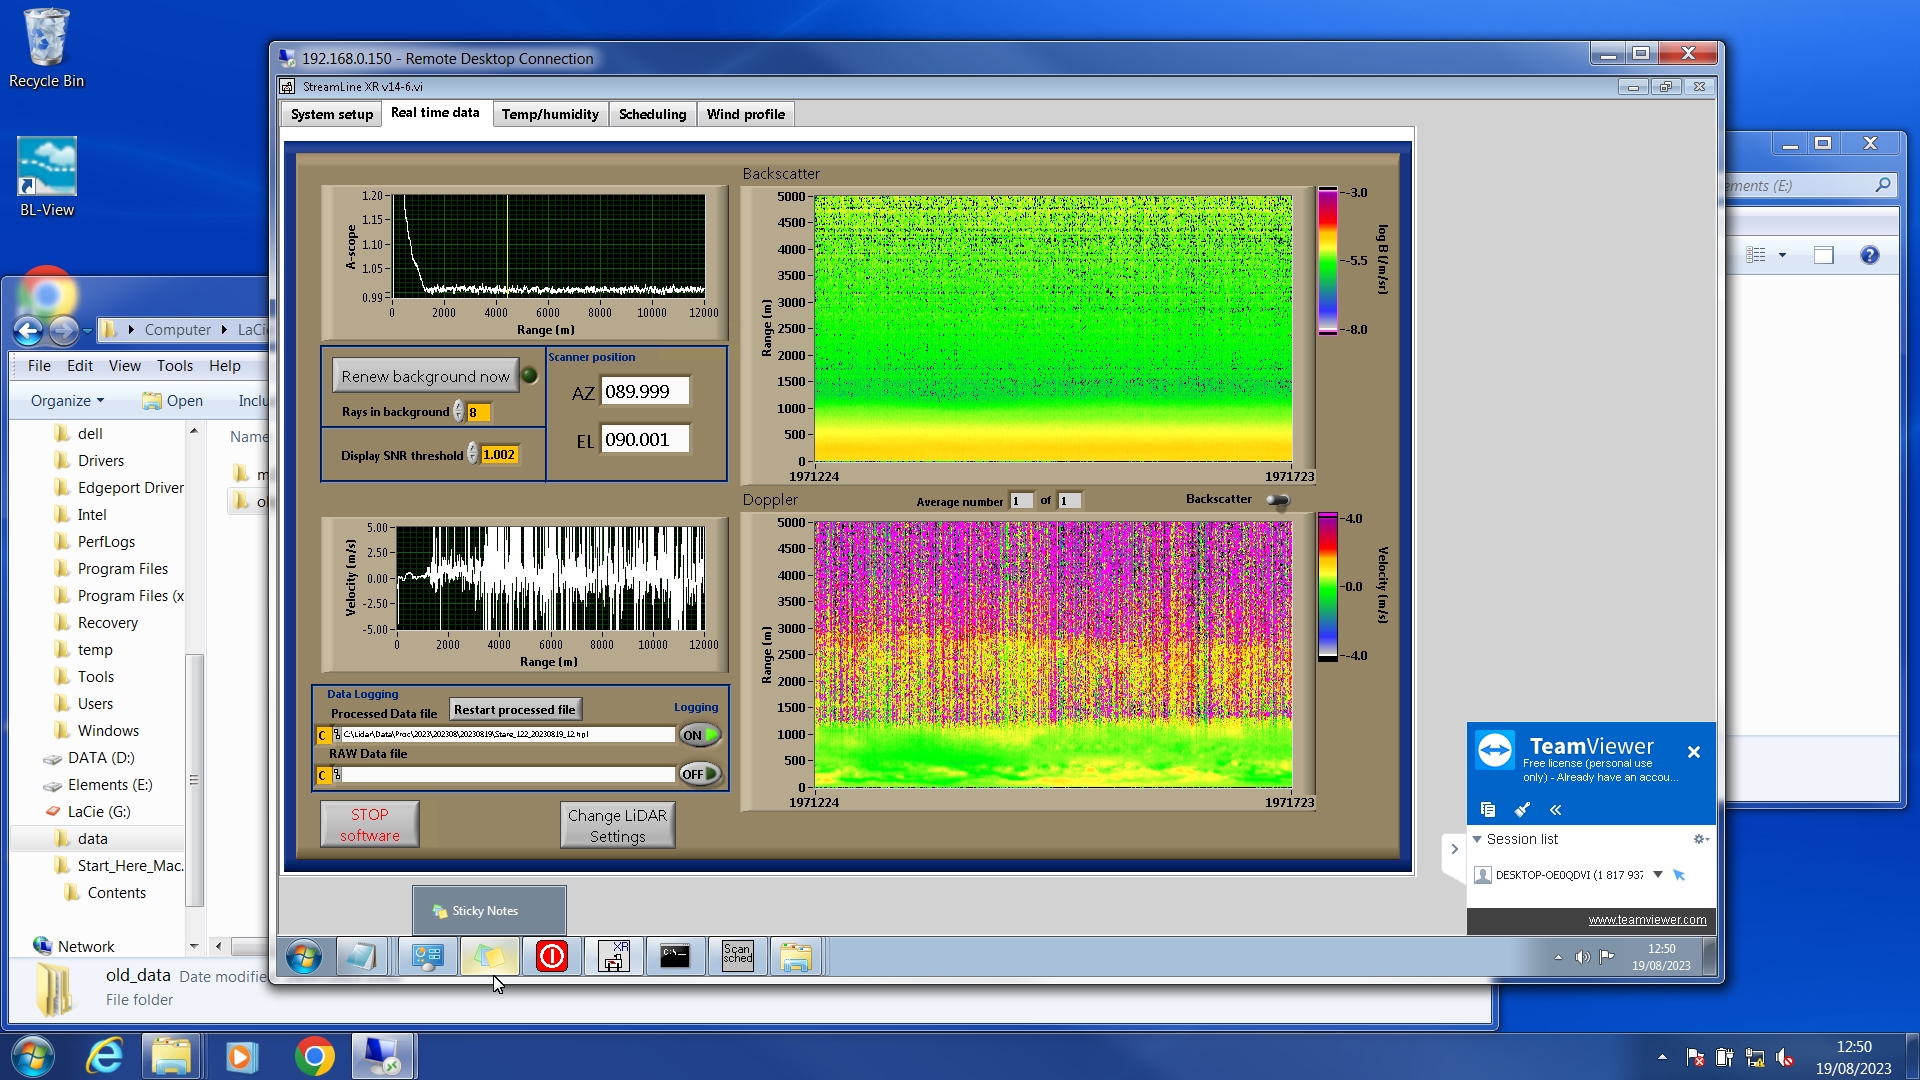Click the AZ scanner position field
1920x1080 pixels.
point(644,391)
